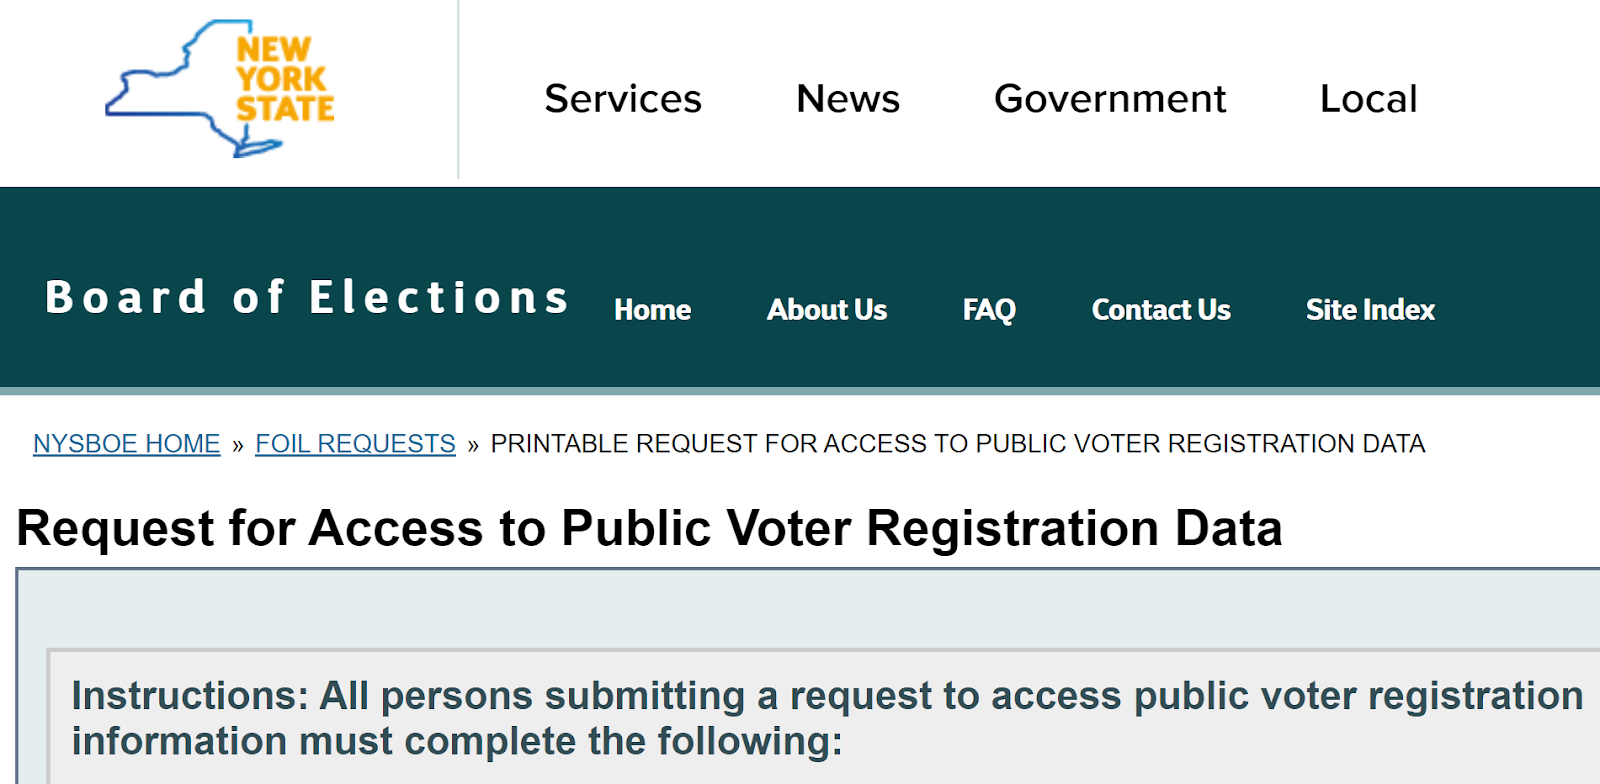Click the Board of Elections title

coord(308,298)
